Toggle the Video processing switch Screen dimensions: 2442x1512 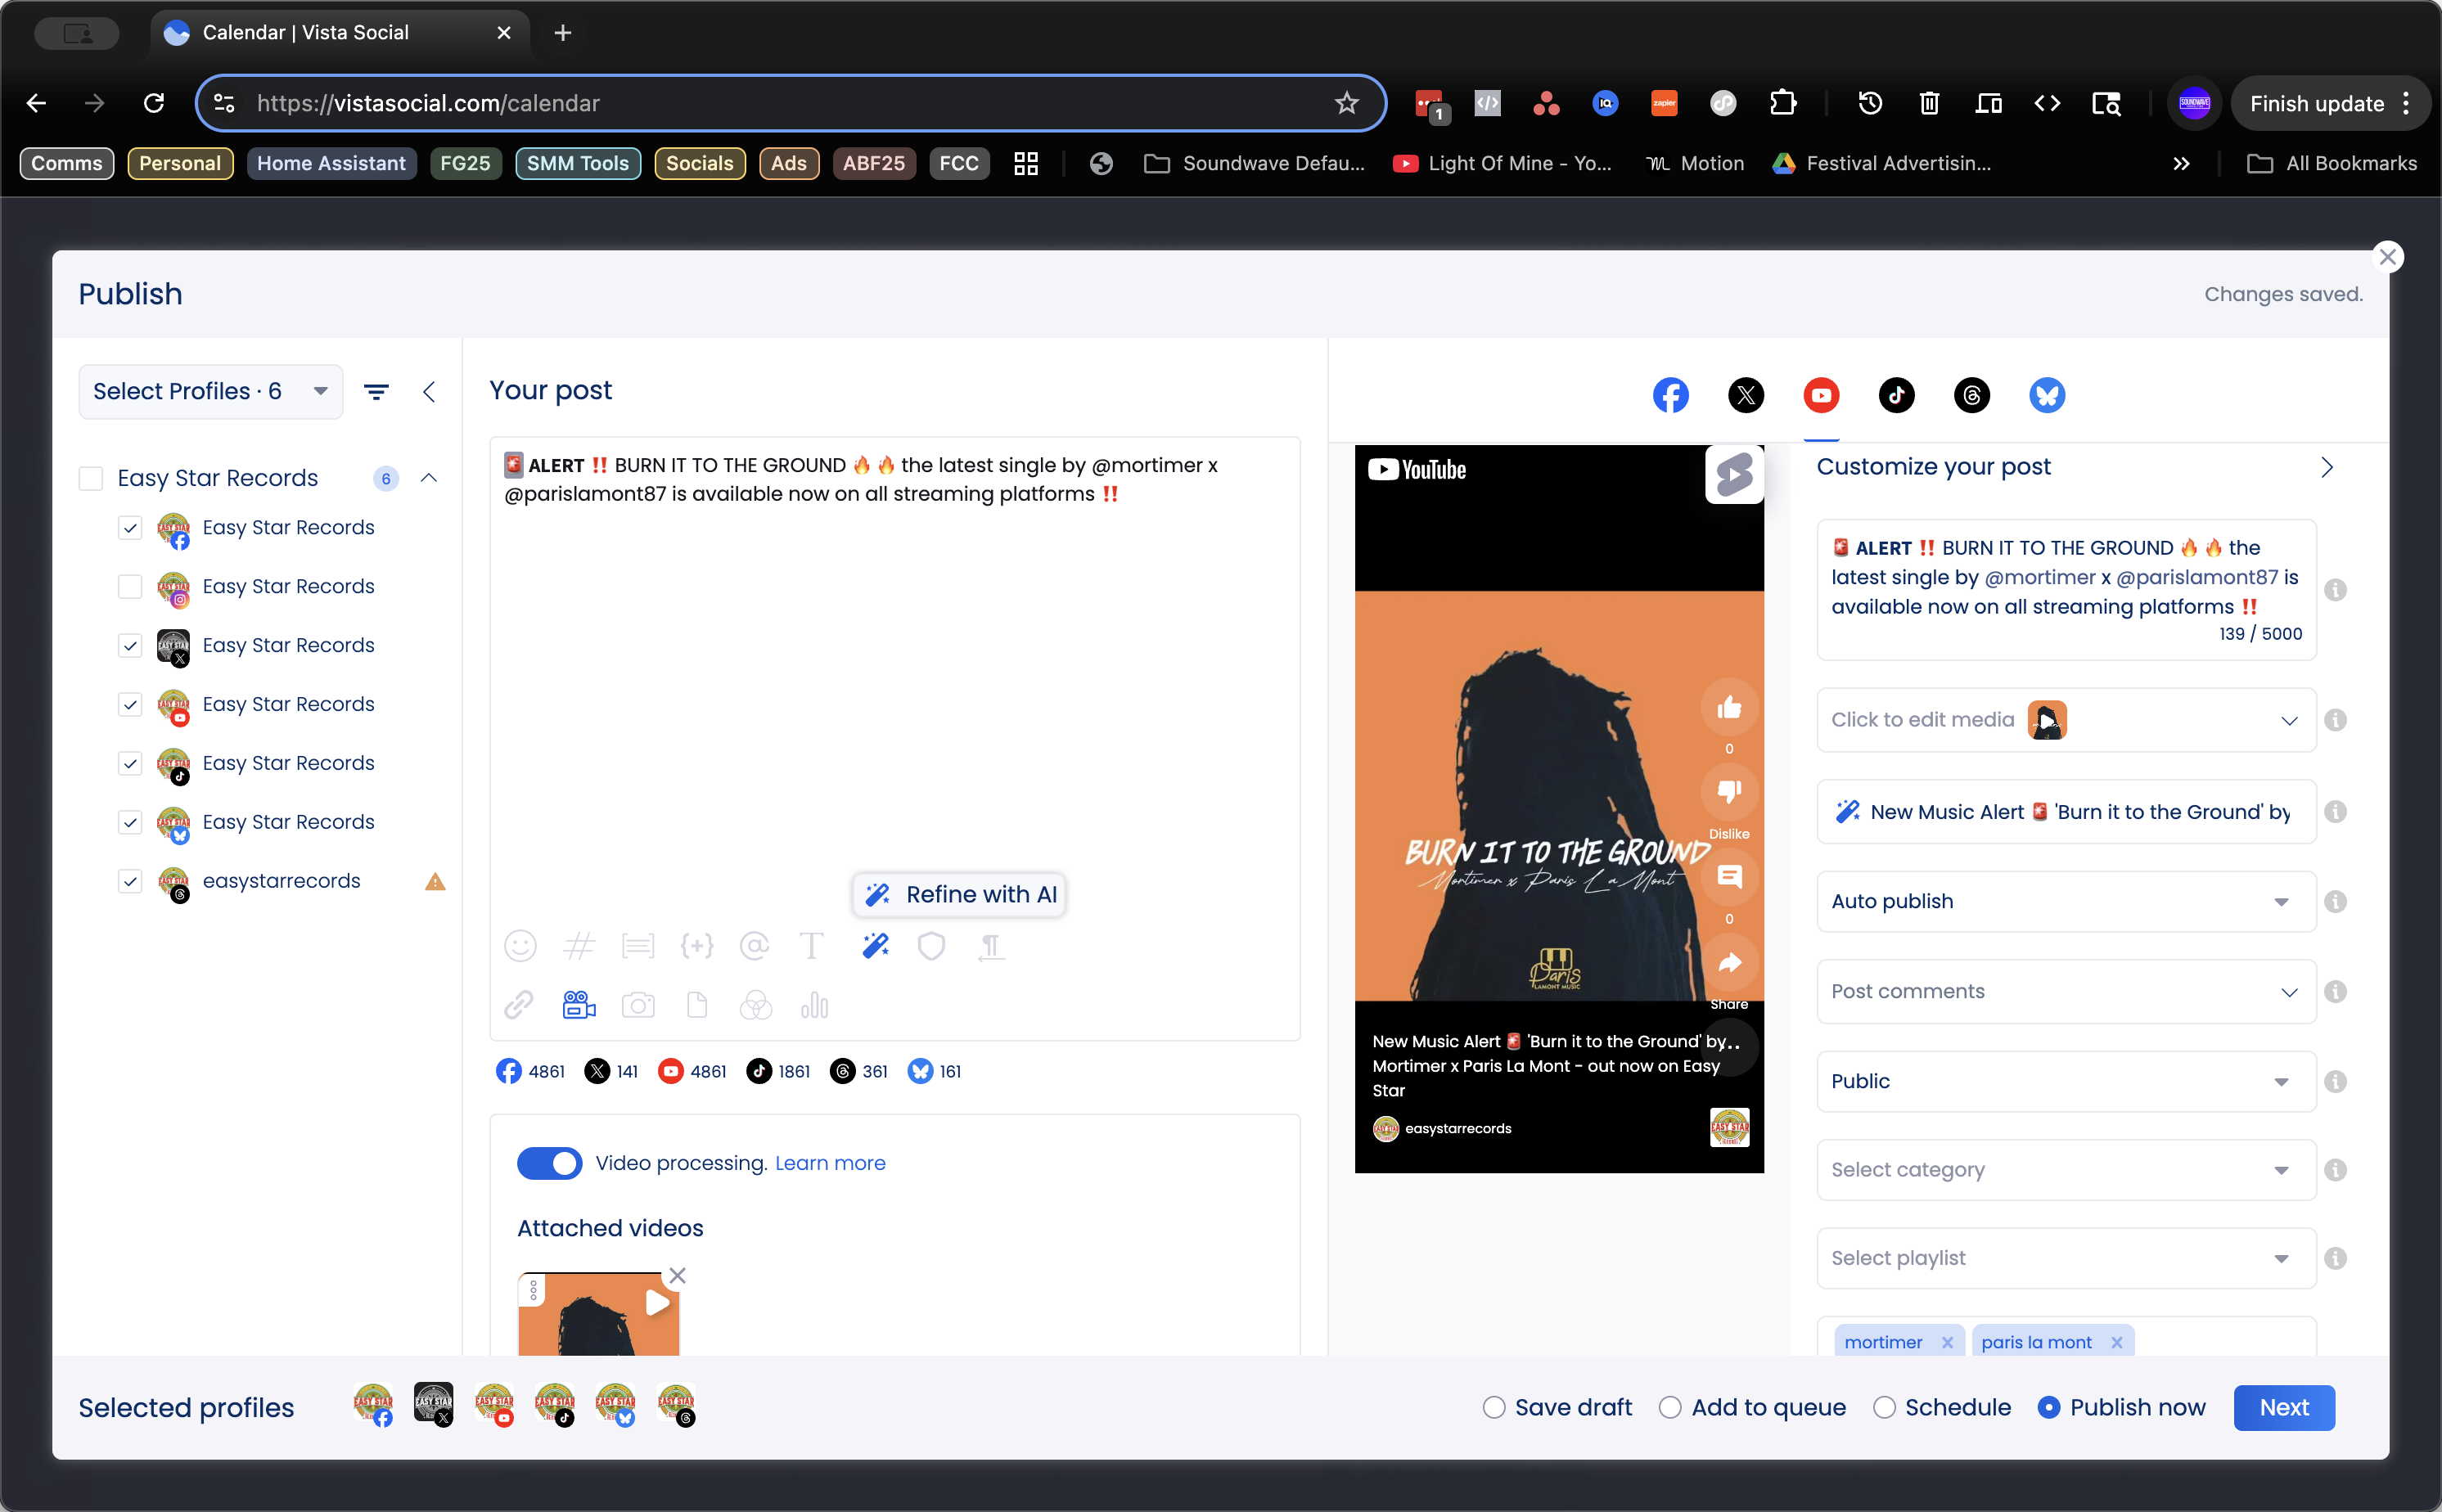tap(549, 1163)
